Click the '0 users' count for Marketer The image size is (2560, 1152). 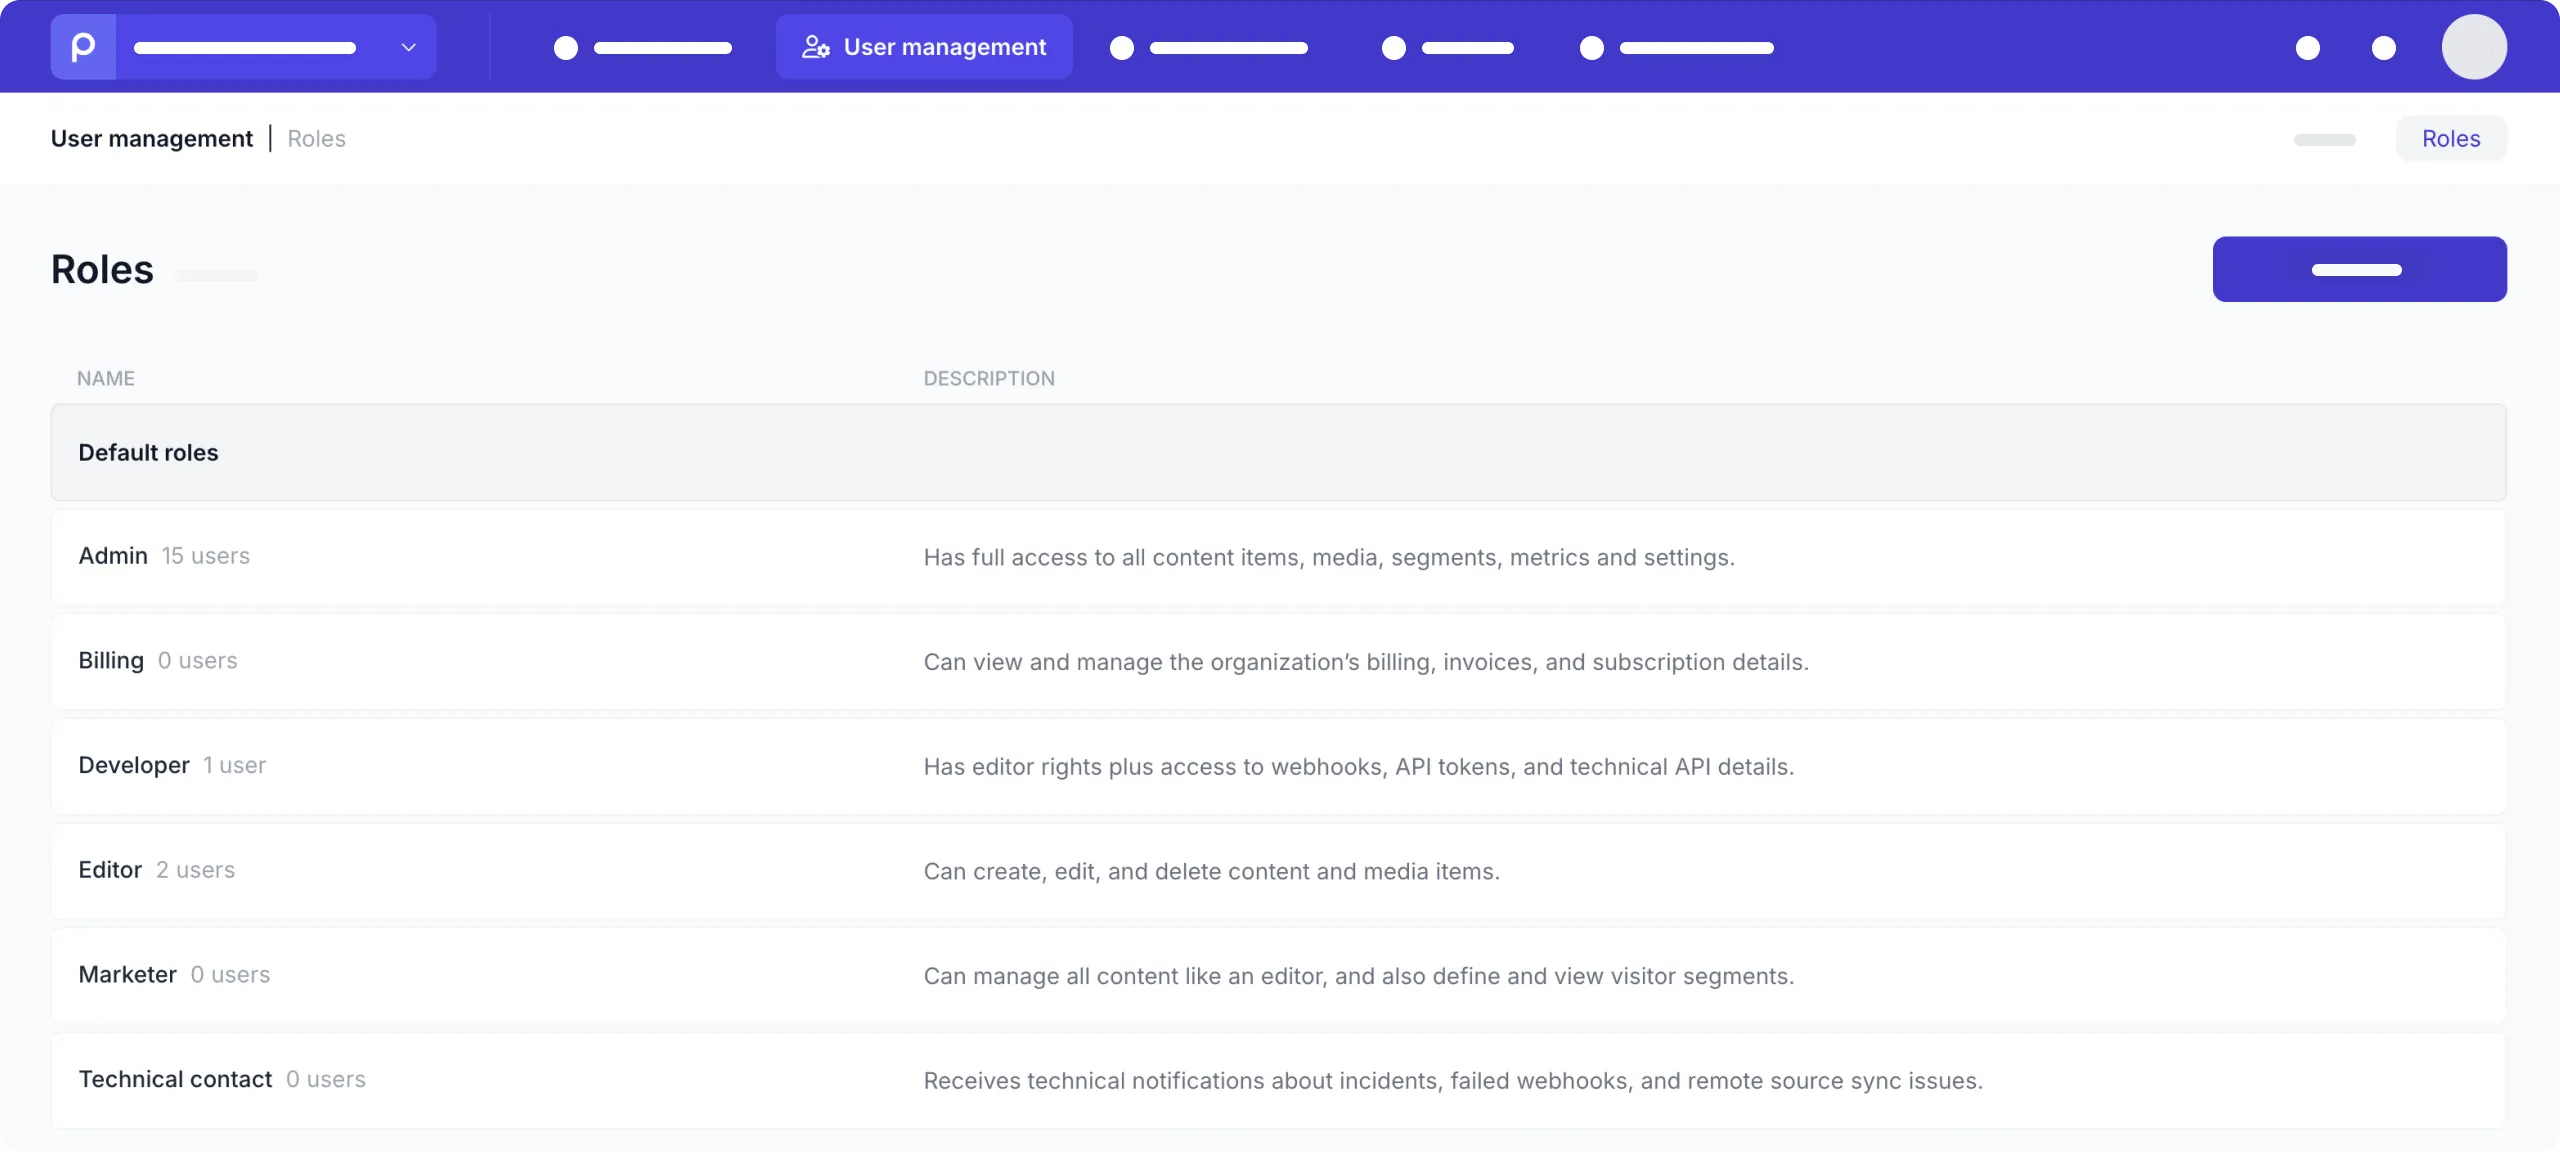pyautogui.click(x=231, y=975)
